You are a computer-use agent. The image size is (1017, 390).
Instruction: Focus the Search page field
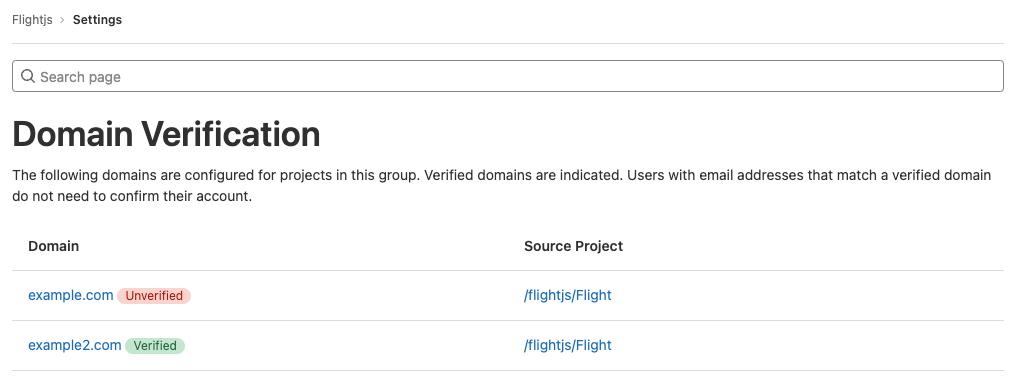pyautogui.click(x=508, y=77)
